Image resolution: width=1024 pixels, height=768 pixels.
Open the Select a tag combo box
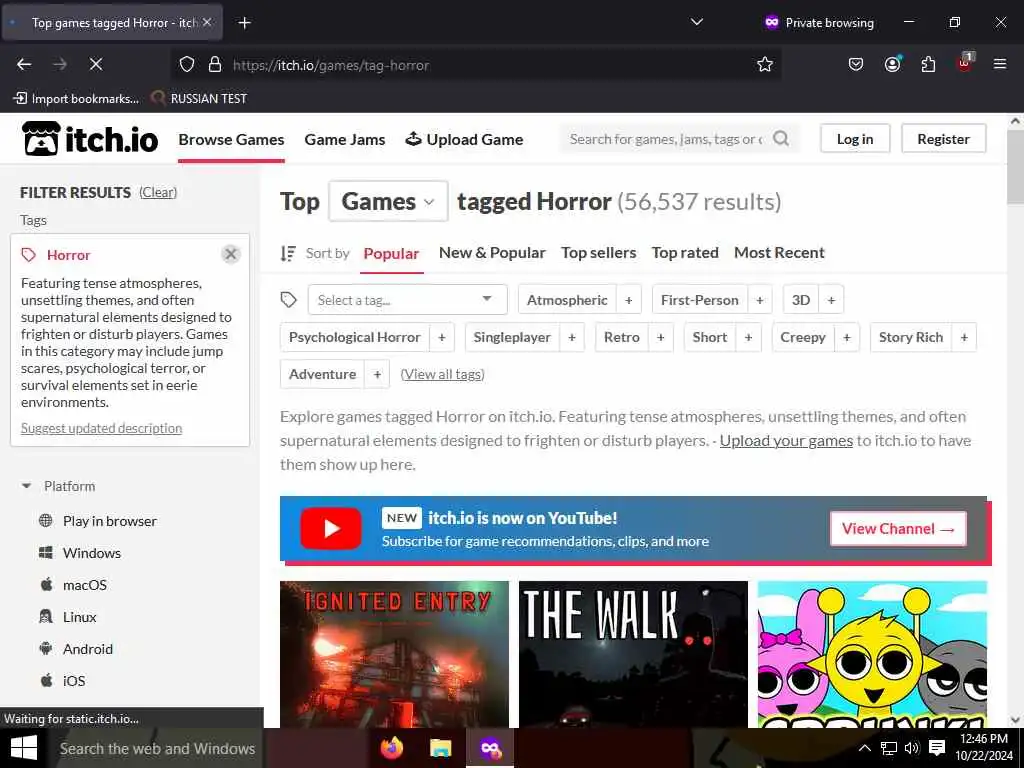(x=408, y=300)
